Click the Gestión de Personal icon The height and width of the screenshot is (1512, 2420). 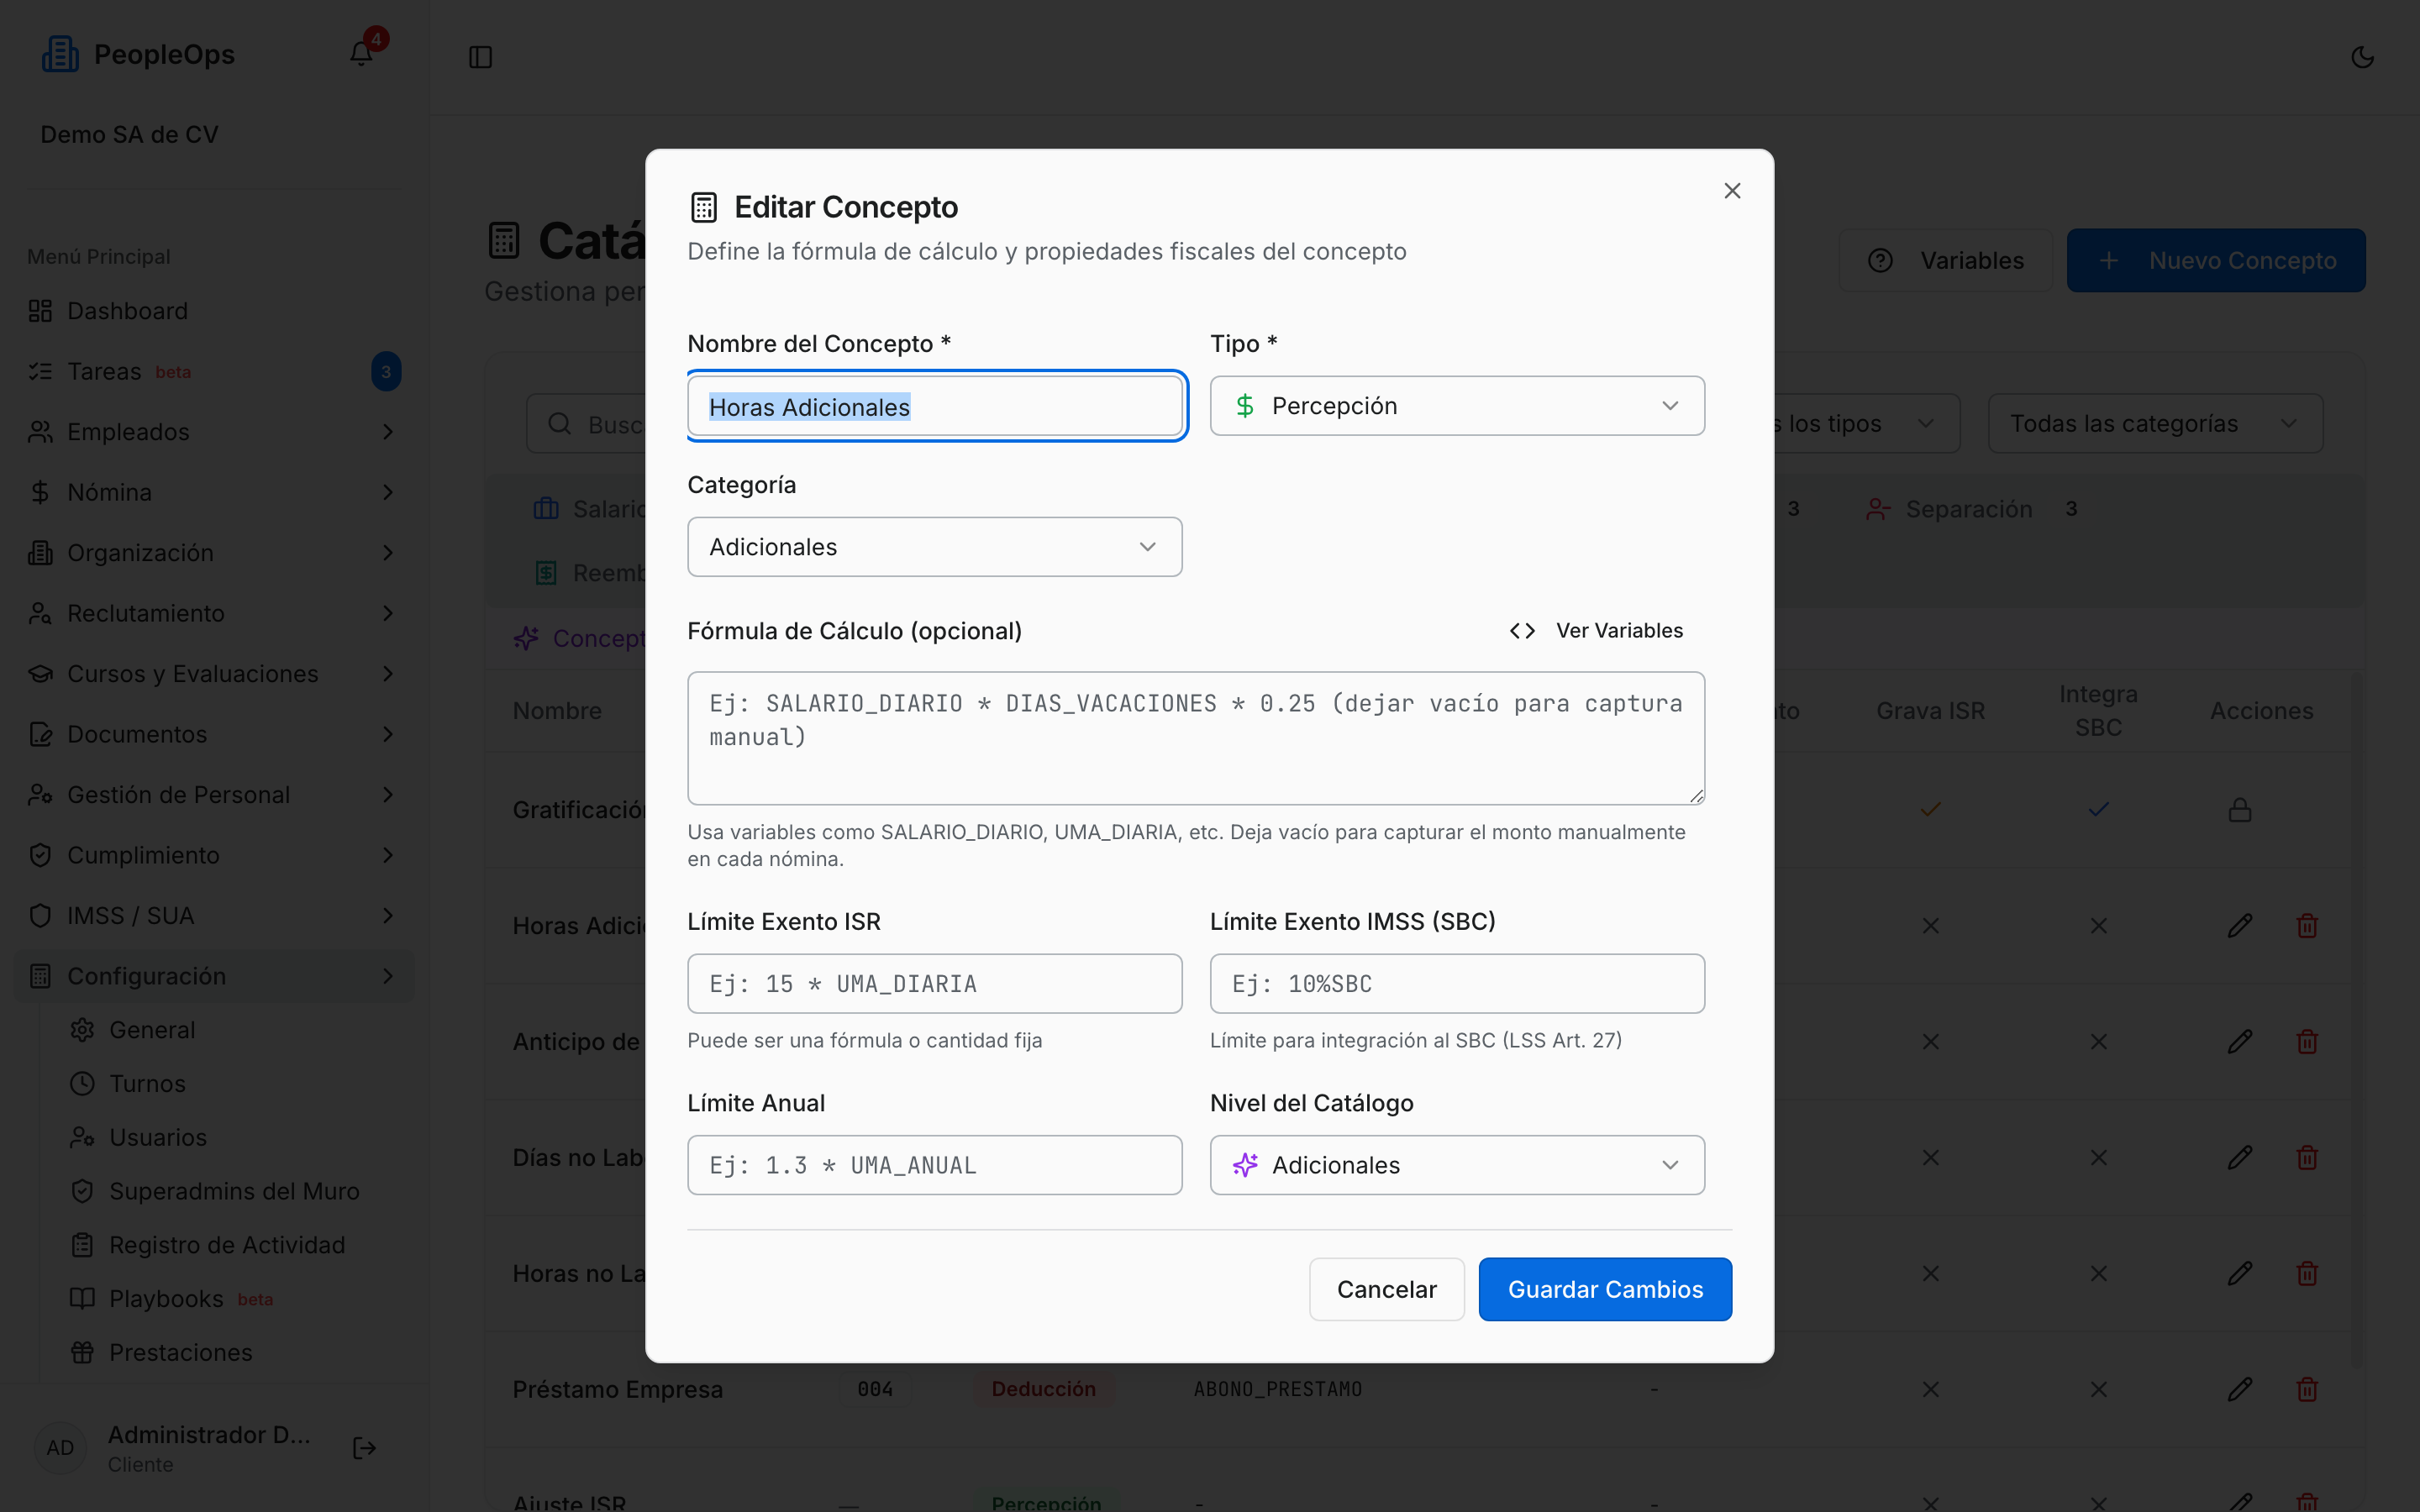40,795
